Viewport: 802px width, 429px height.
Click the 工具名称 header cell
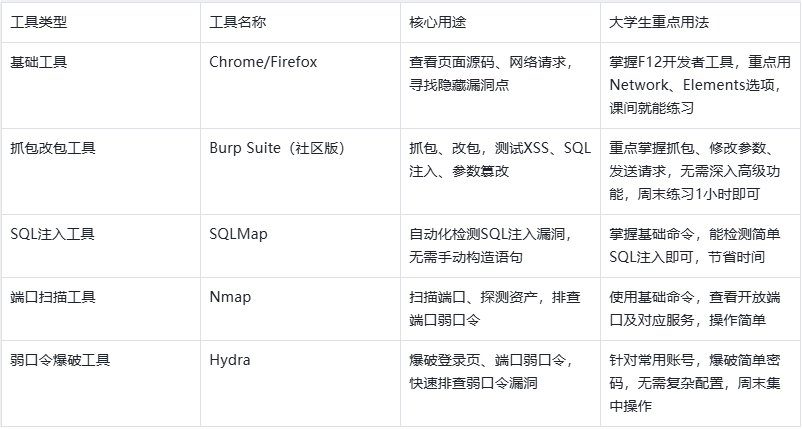(300, 22)
